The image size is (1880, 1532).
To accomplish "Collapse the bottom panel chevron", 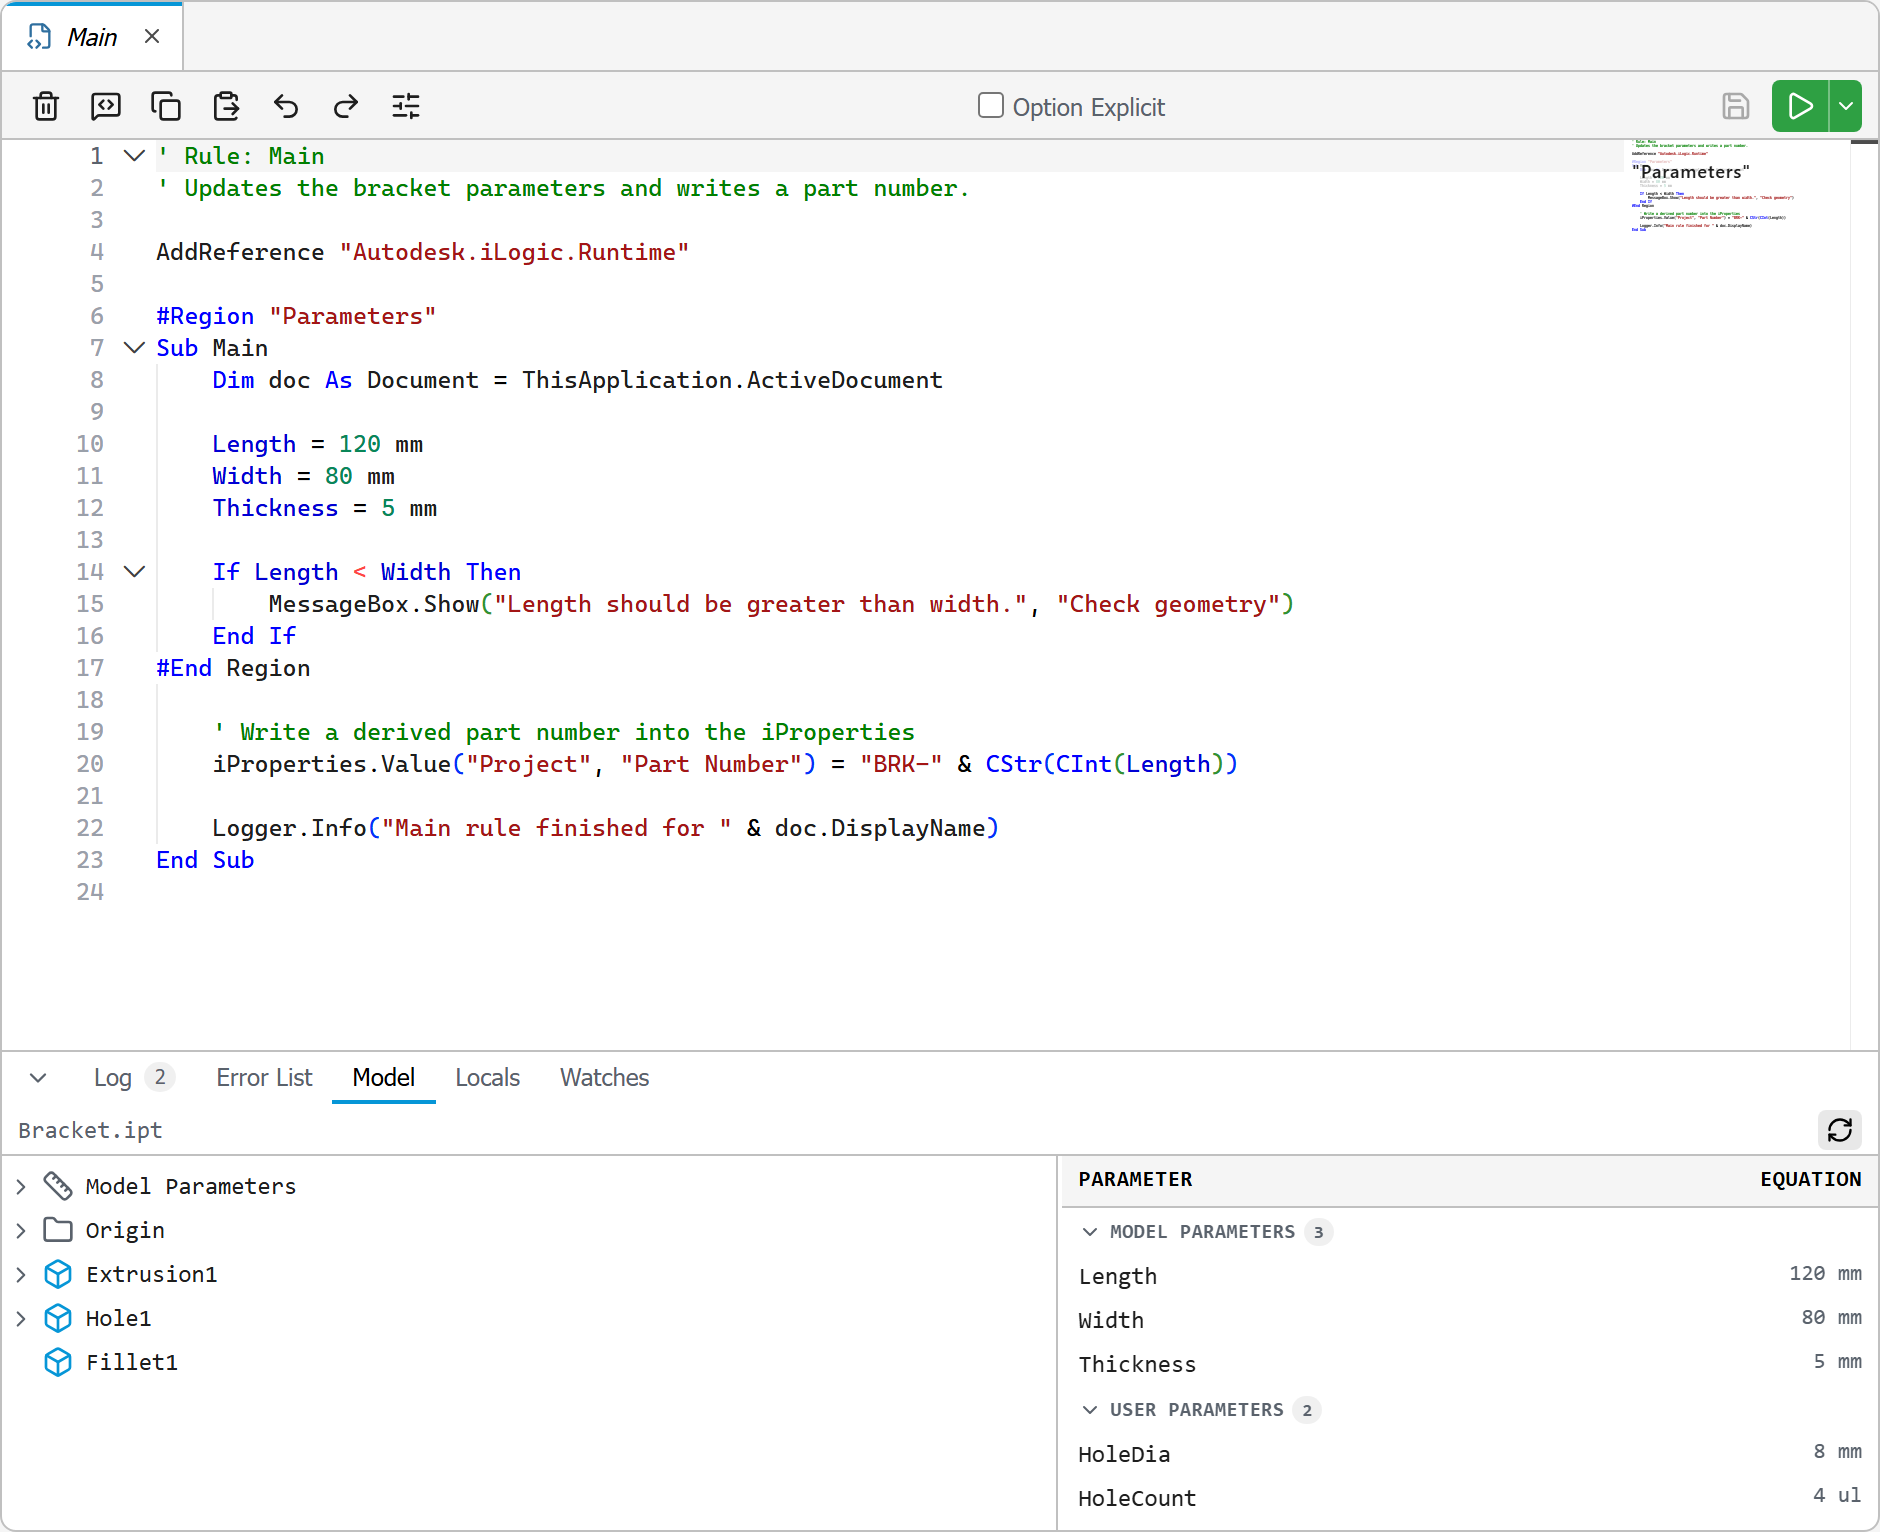I will (38, 1078).
